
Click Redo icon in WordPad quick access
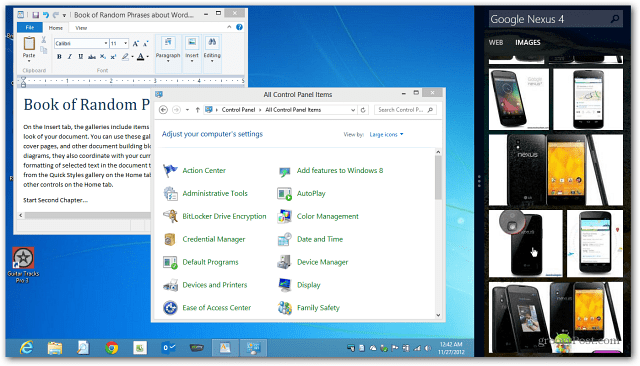click(56, 15)
